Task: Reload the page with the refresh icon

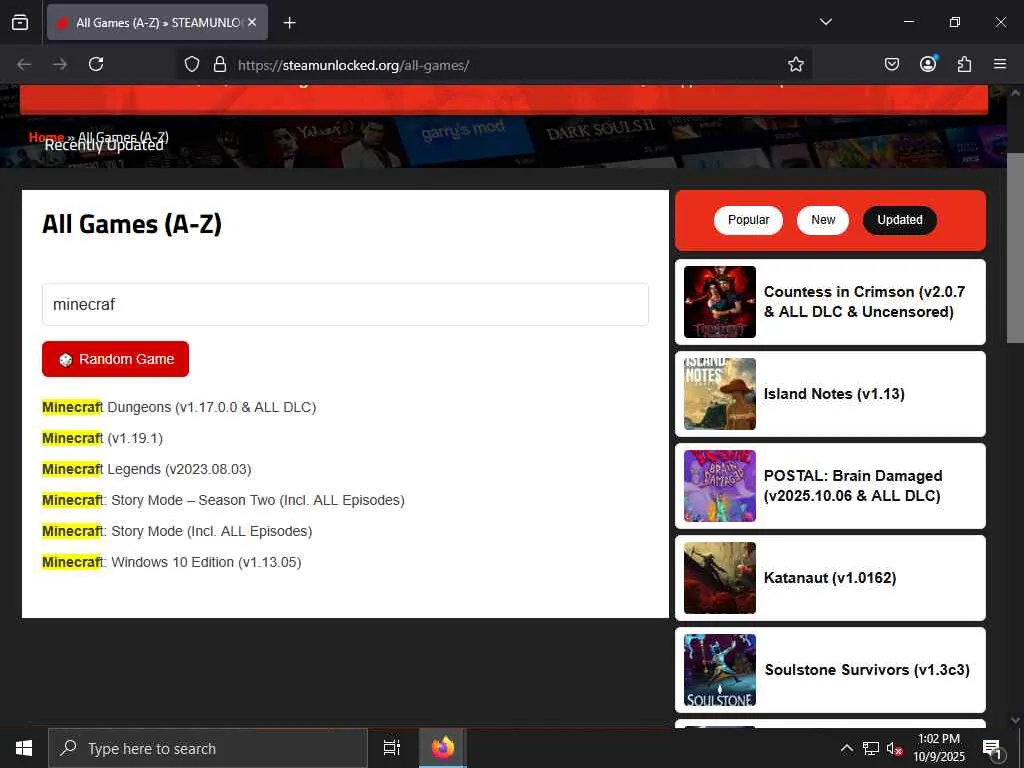Action: point(96,64)
